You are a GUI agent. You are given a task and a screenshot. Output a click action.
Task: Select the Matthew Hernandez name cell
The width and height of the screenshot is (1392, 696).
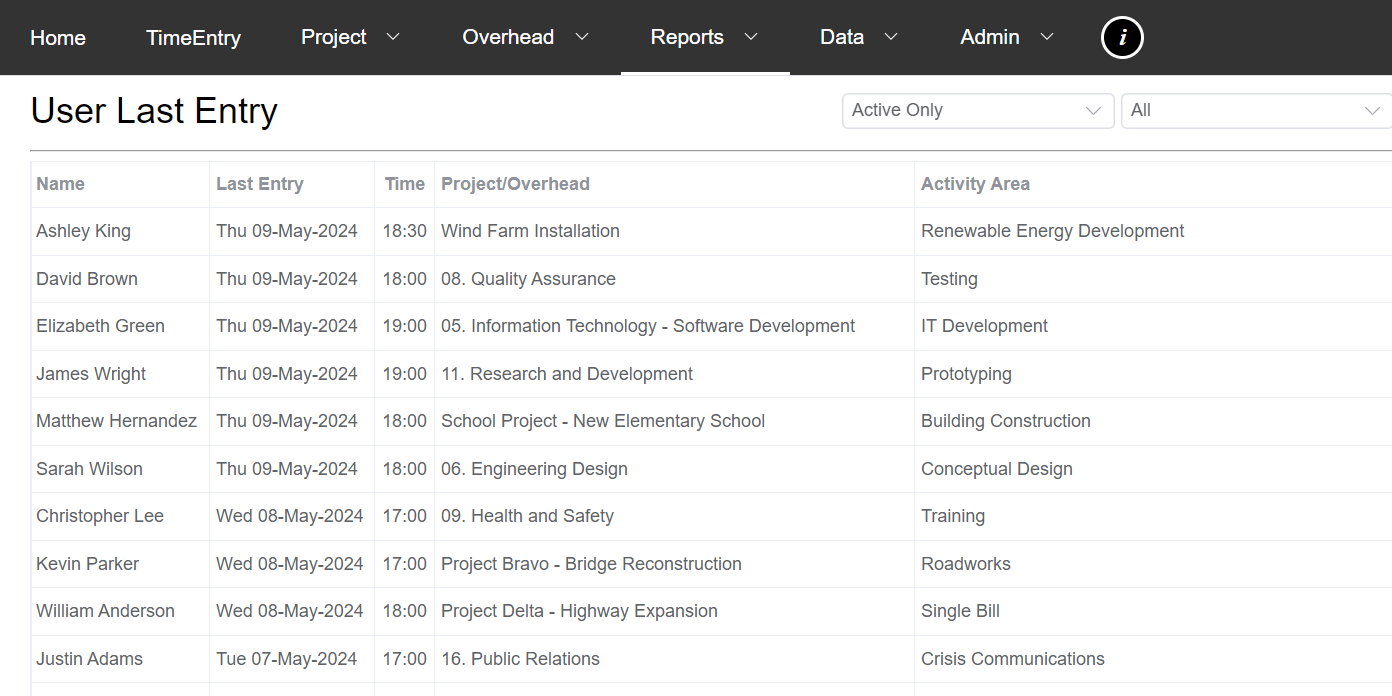pos(116,421)
